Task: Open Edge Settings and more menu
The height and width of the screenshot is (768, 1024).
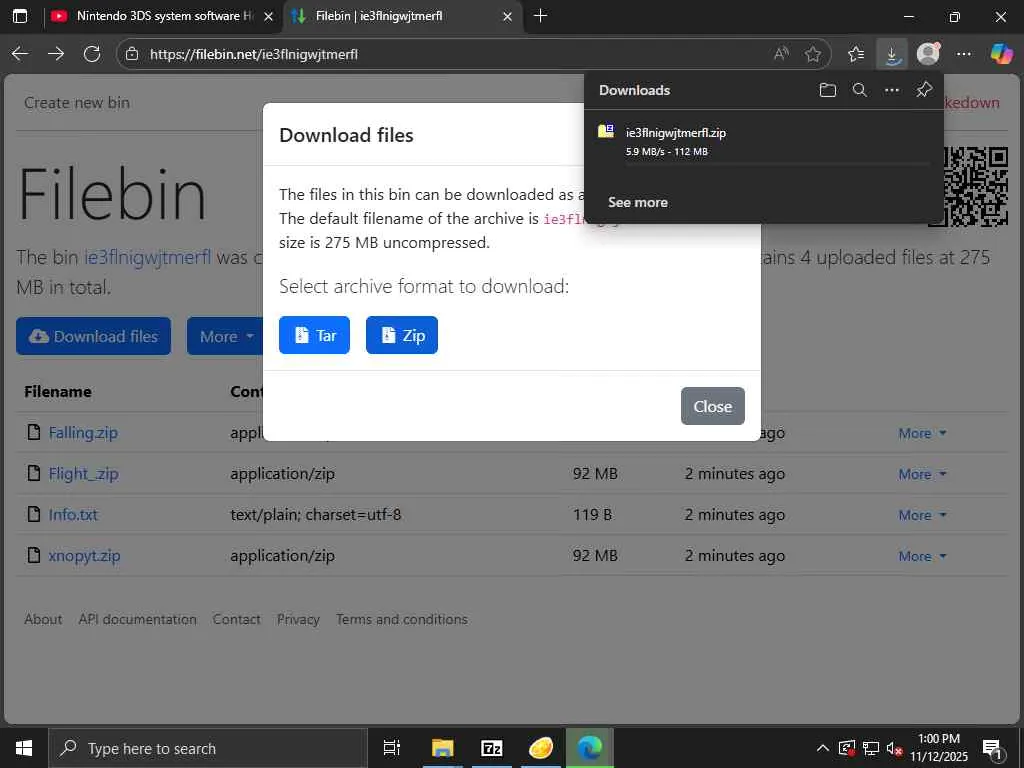Action: coord(963,54)
